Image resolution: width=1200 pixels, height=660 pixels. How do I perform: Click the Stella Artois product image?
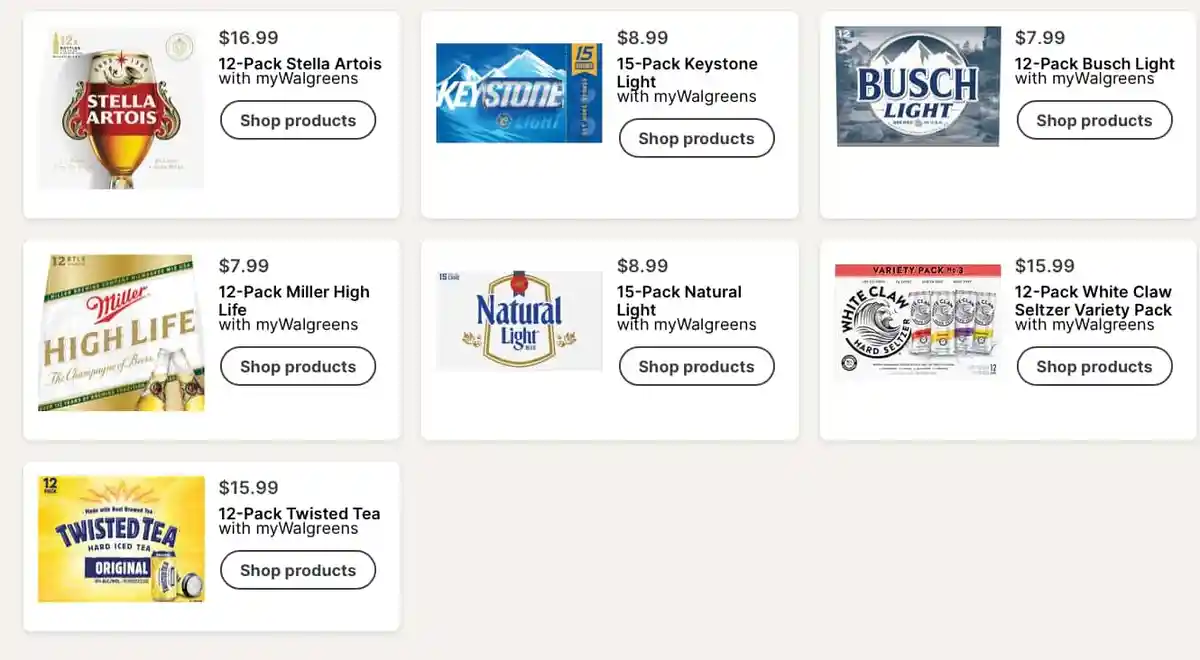121,108
